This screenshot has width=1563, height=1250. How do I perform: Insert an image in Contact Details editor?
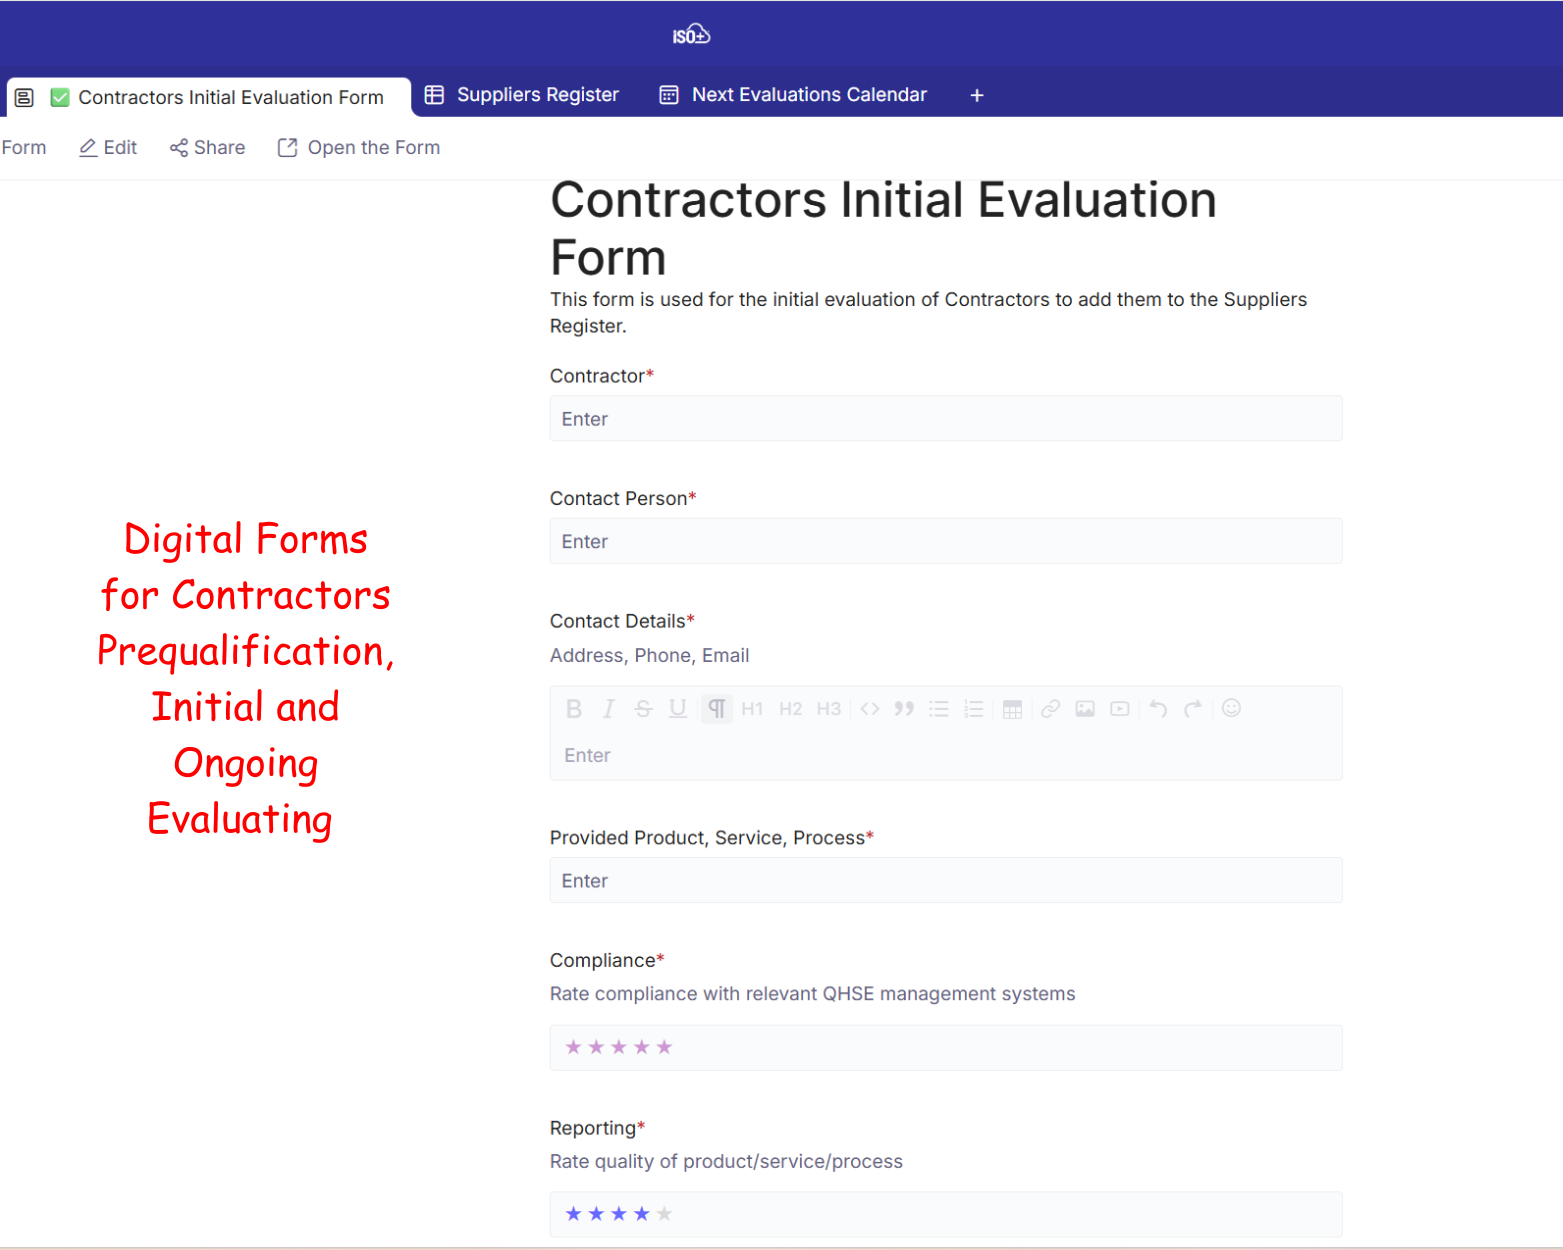click(1085, 709)
